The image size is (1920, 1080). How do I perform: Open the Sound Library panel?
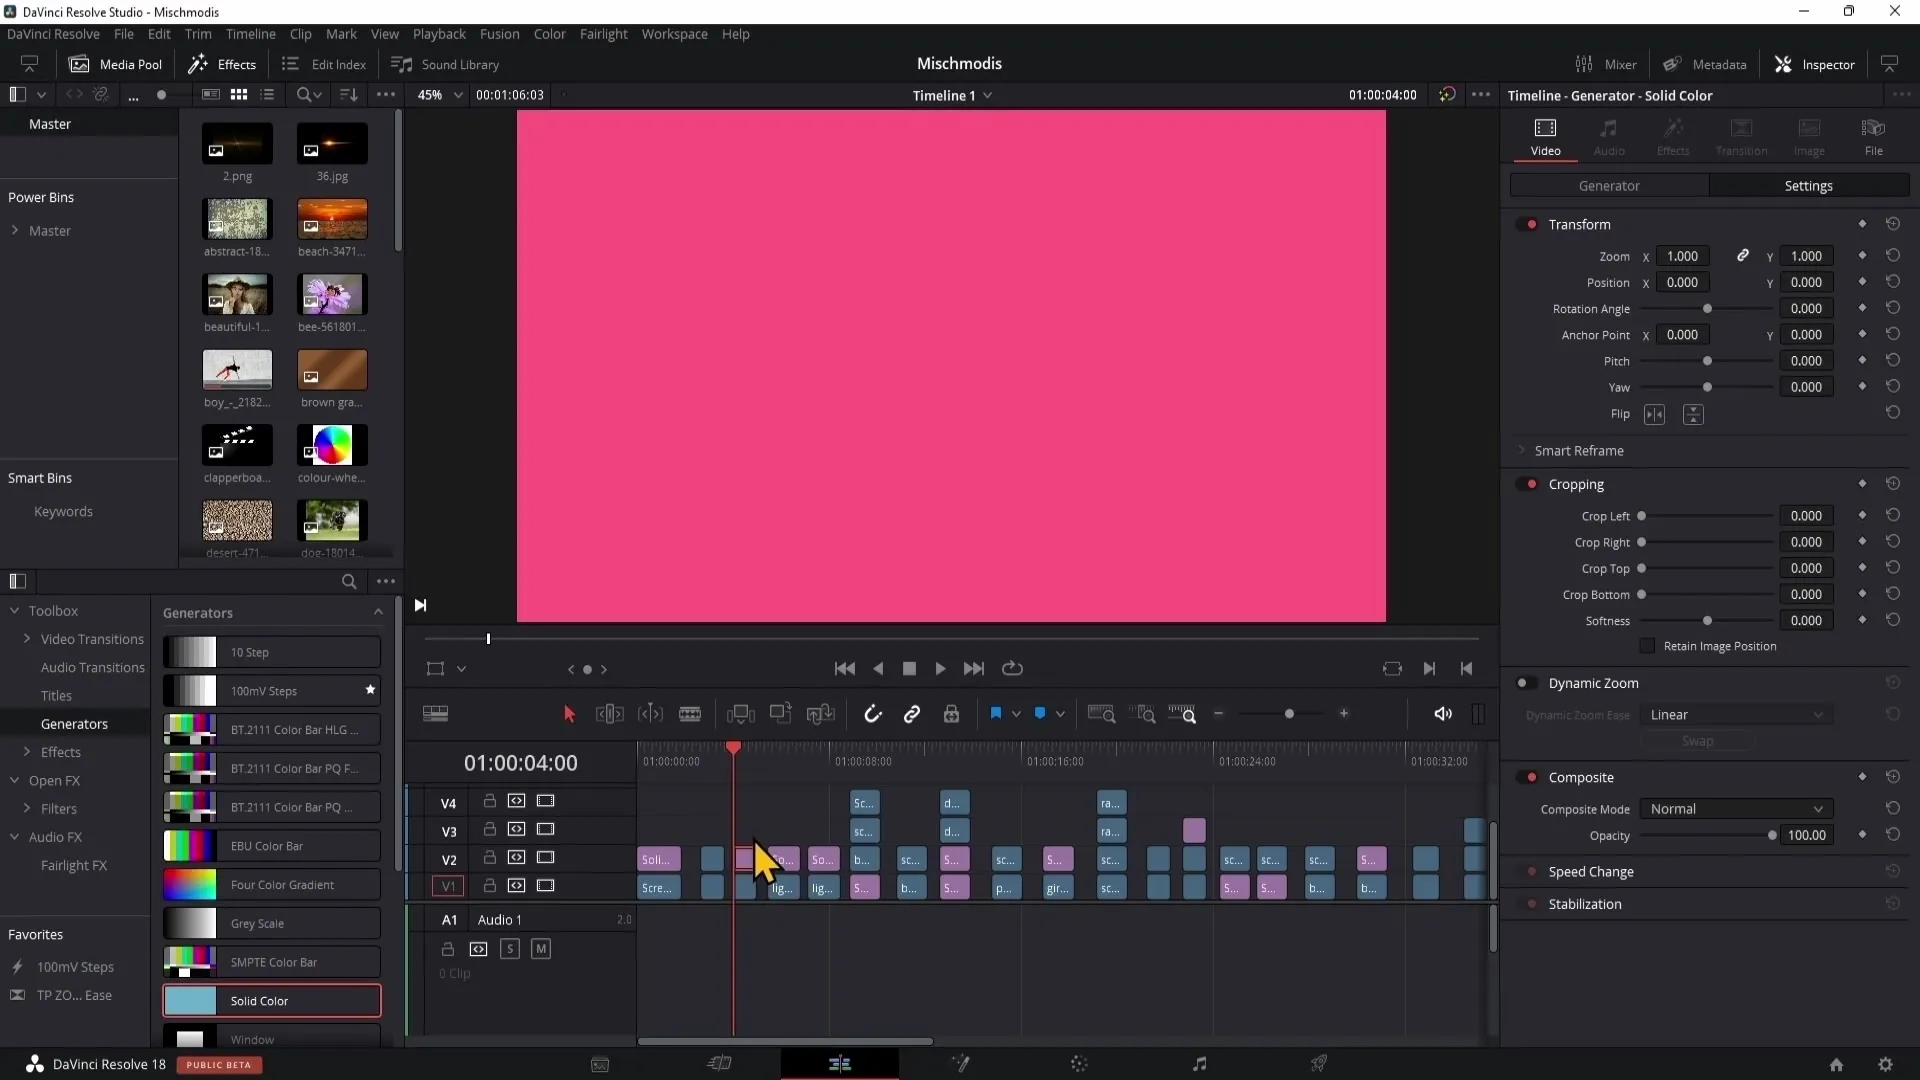coord(445,64)
